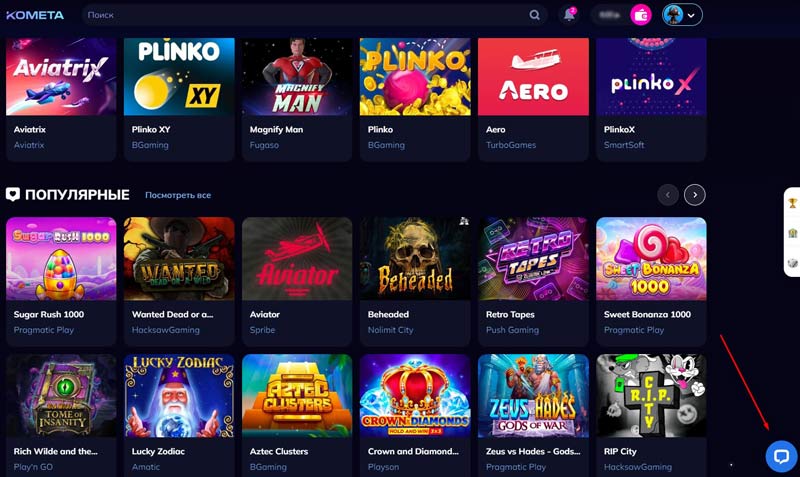
Task: Open the Plinko XY game tile
Action: tap(179, 77)
